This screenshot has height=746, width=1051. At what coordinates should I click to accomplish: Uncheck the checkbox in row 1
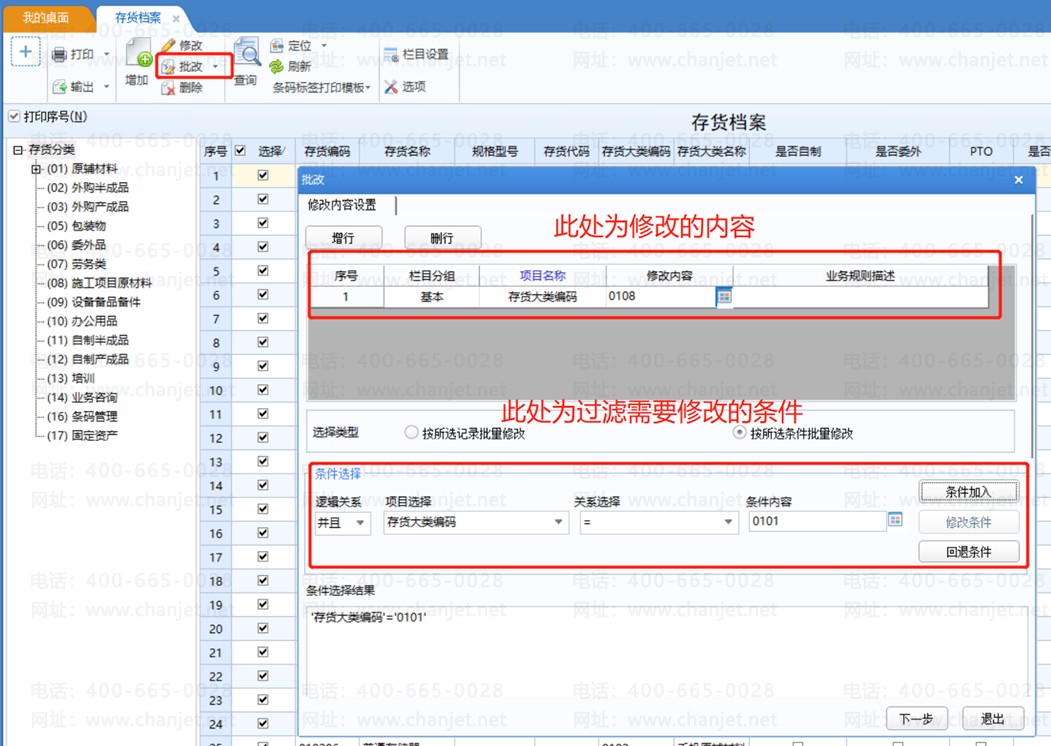click(x=263, y=175)
